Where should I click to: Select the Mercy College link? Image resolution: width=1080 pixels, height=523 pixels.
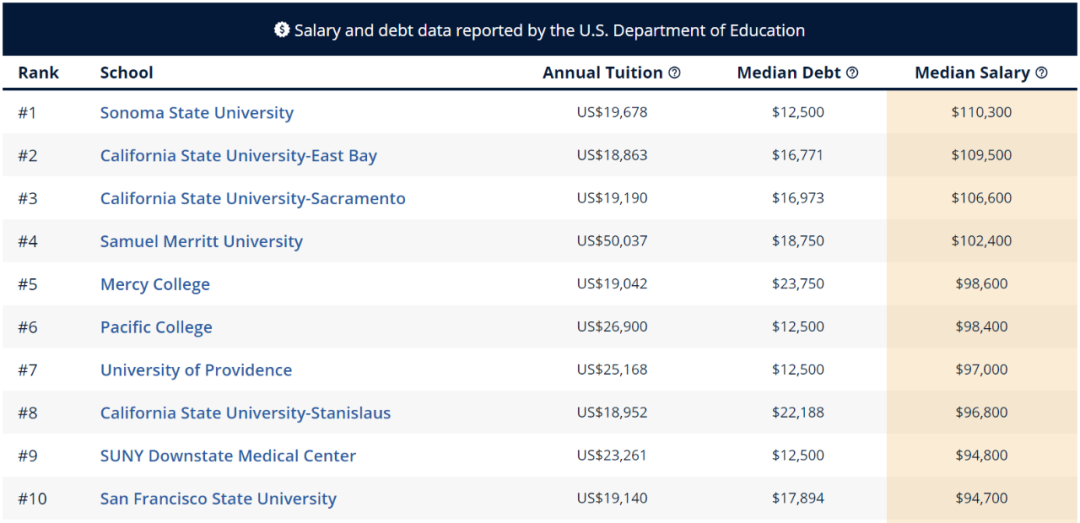click(x=155, y=285)
